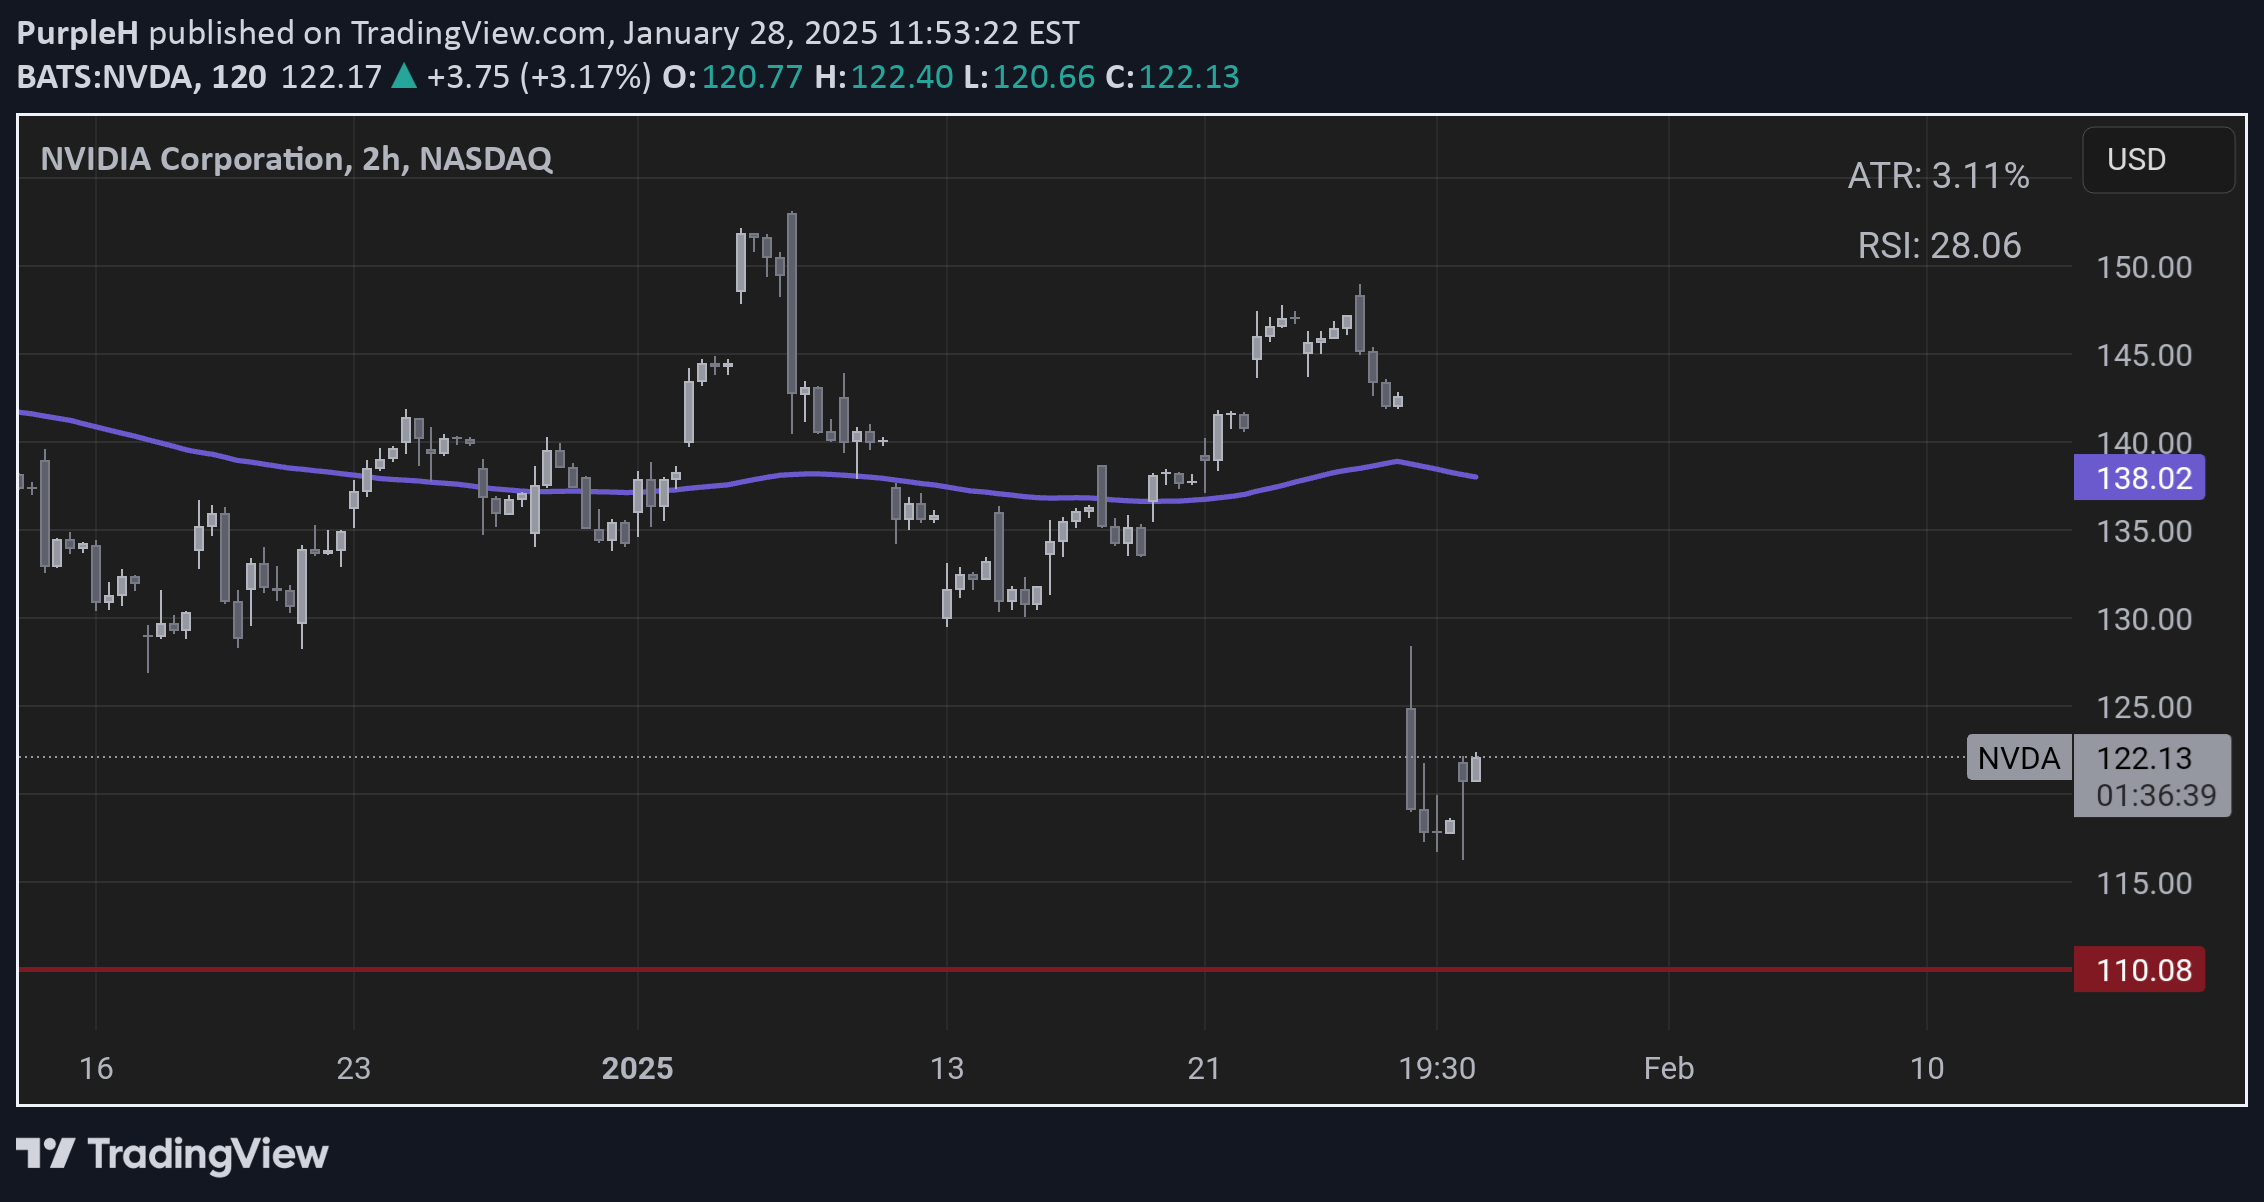2264x1202 pixels.
Task: Click the 19:30 time axis label
Action: point(1436,1068)
